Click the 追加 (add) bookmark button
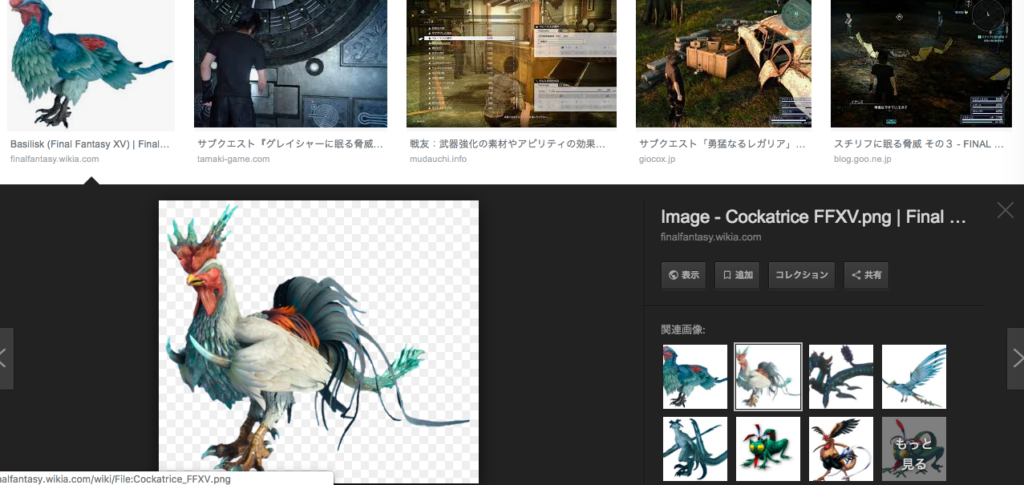 (x=737, y=275)
